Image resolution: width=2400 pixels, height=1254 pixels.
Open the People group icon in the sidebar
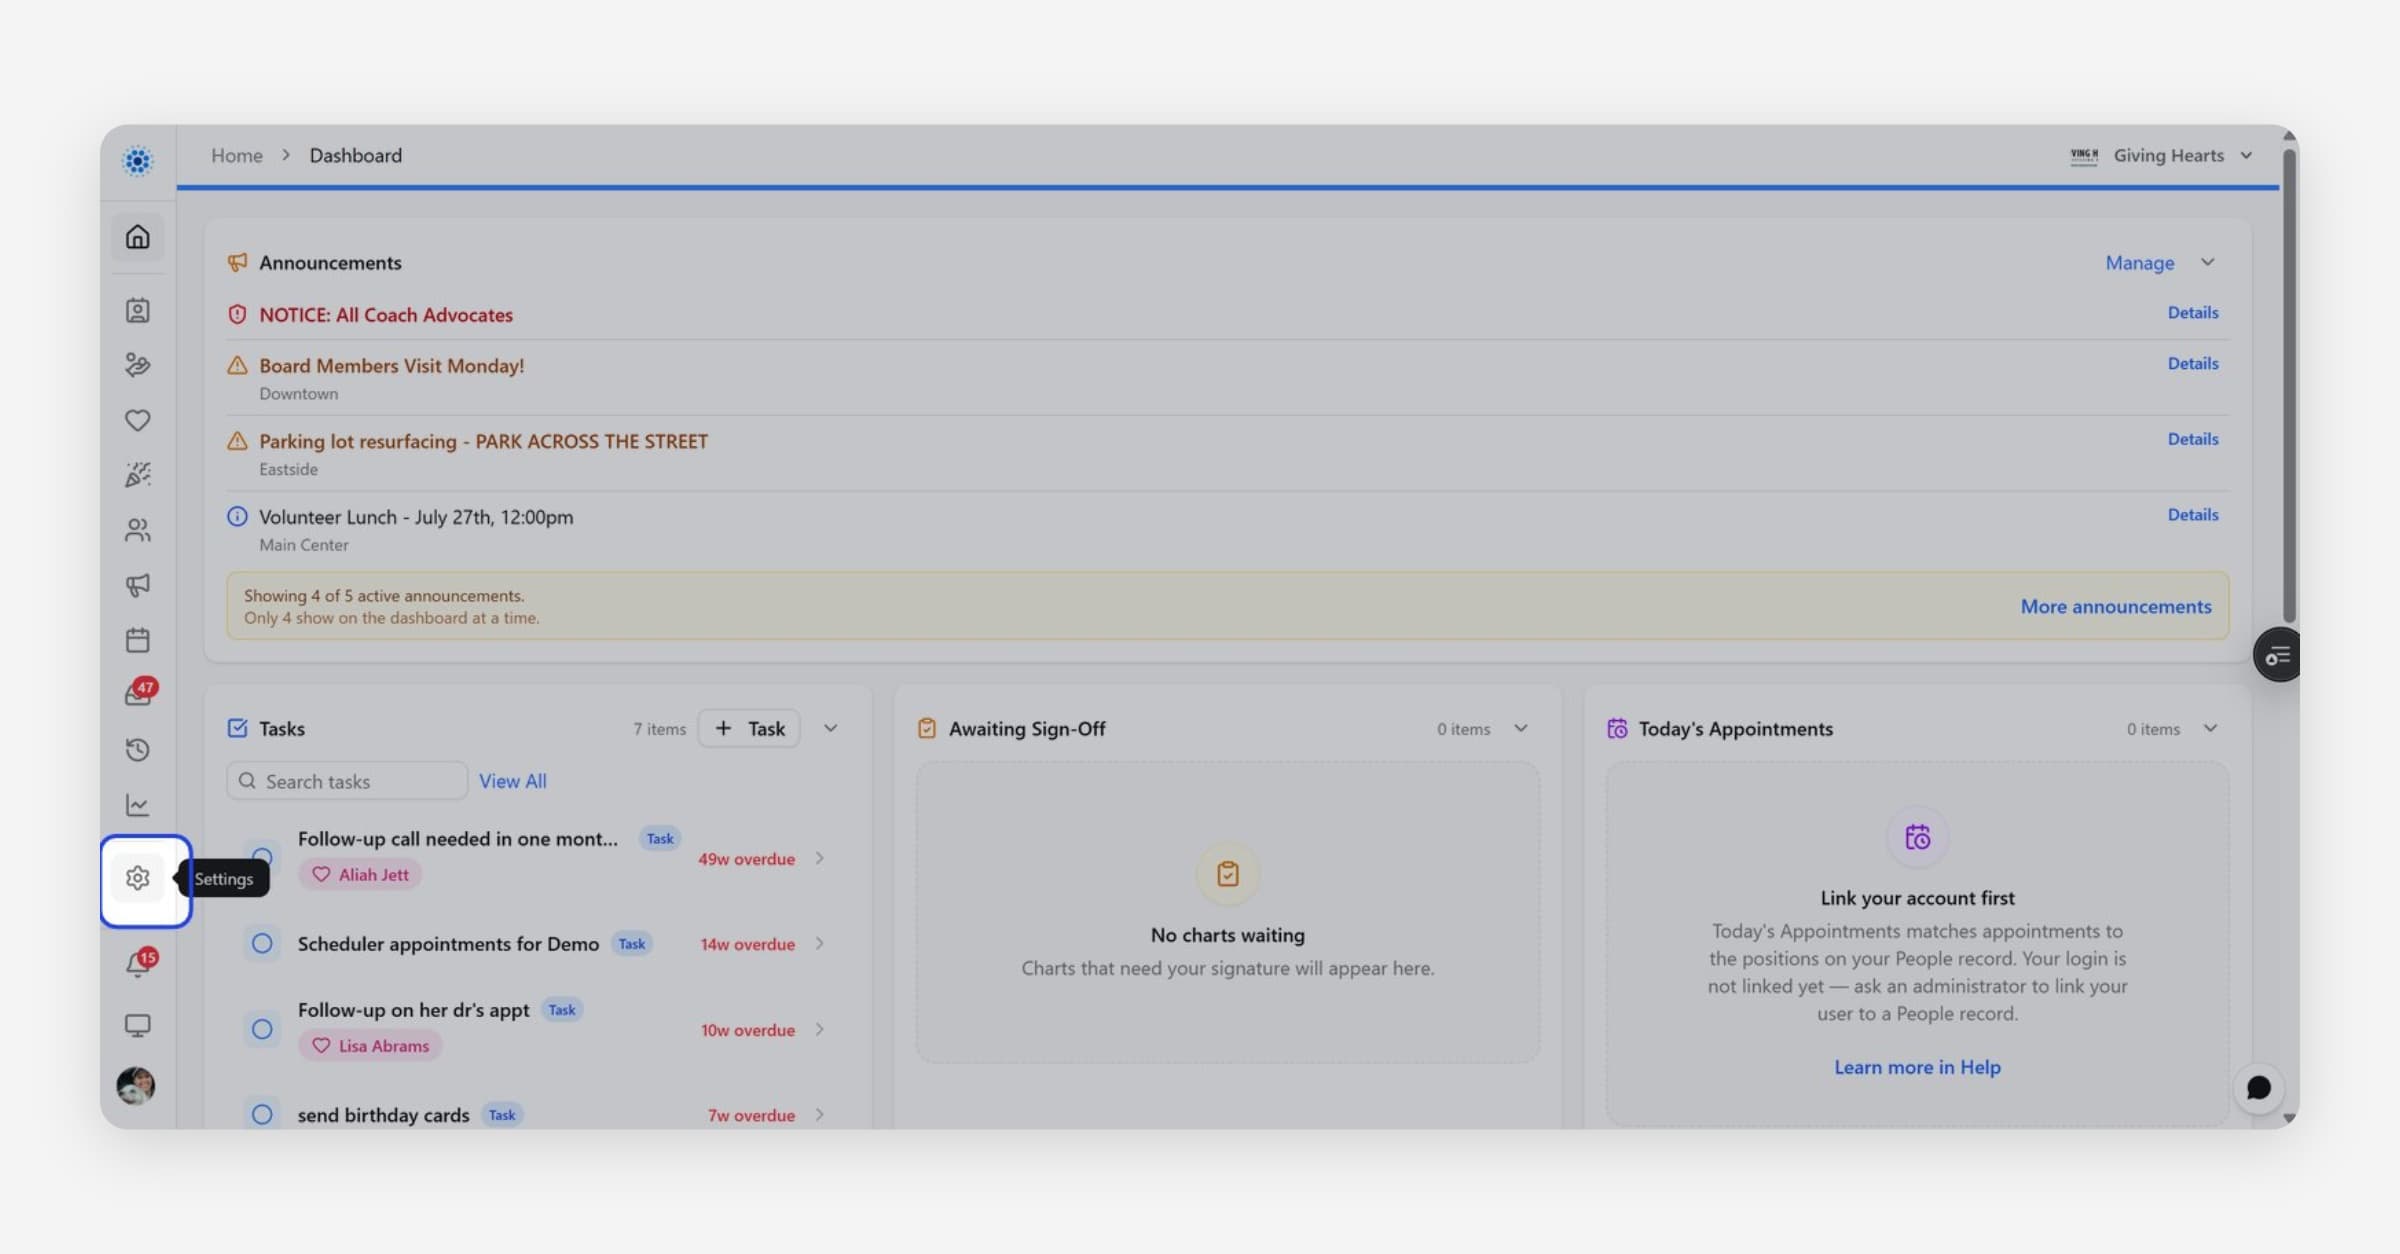pyautogui.click(x=137, y=529)
